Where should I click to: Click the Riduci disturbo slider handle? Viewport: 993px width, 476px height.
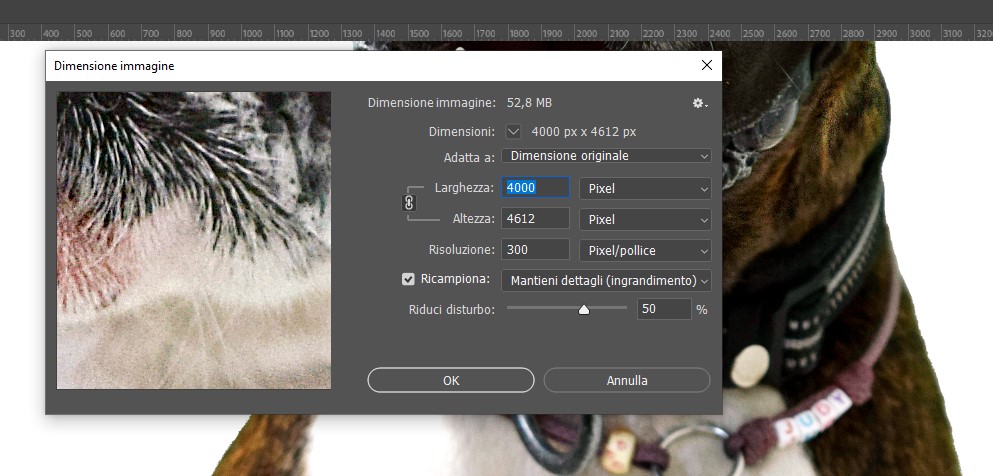(x=584, y=310)
